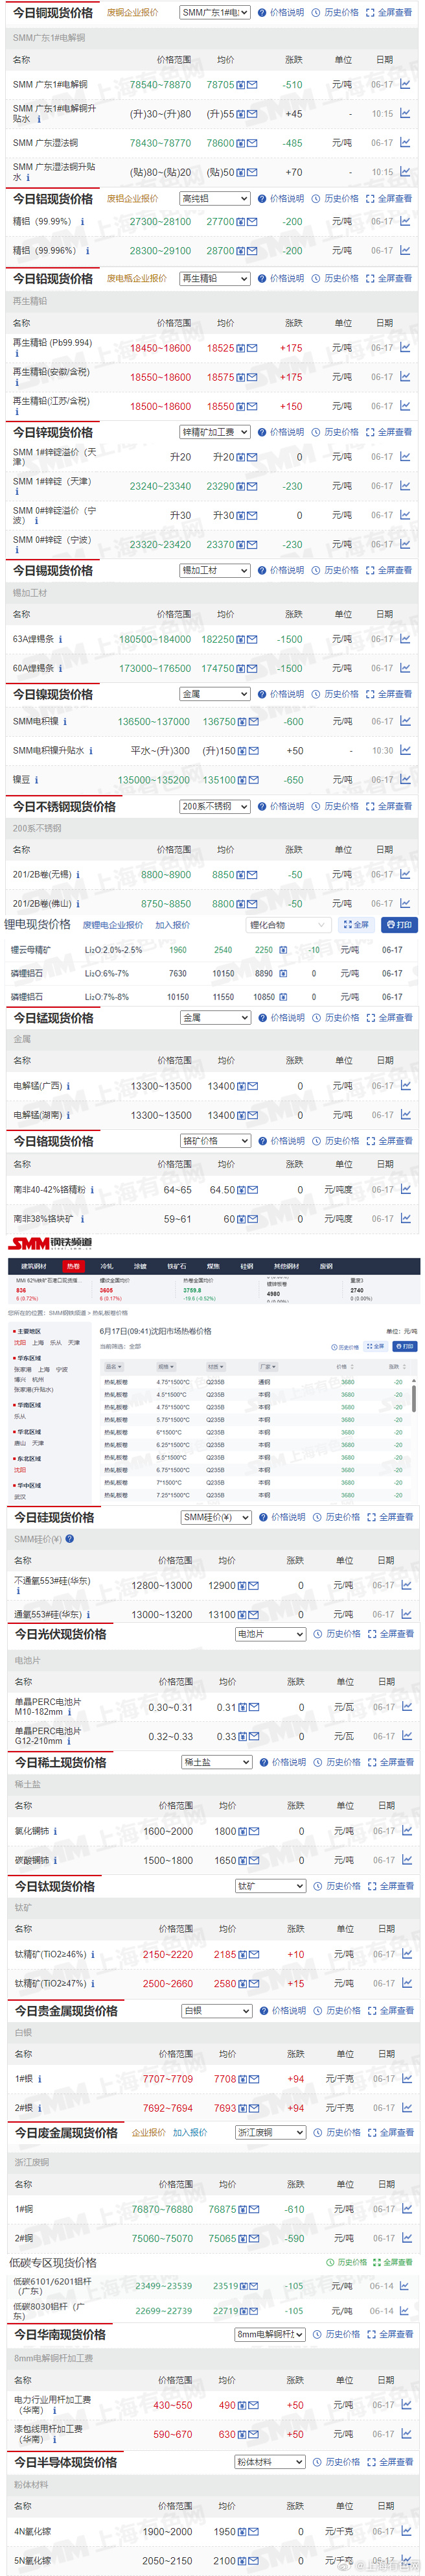
Task: Open trend chart for 单晶PERC电池片 M10-182mm
Action: pos(406,1706)
